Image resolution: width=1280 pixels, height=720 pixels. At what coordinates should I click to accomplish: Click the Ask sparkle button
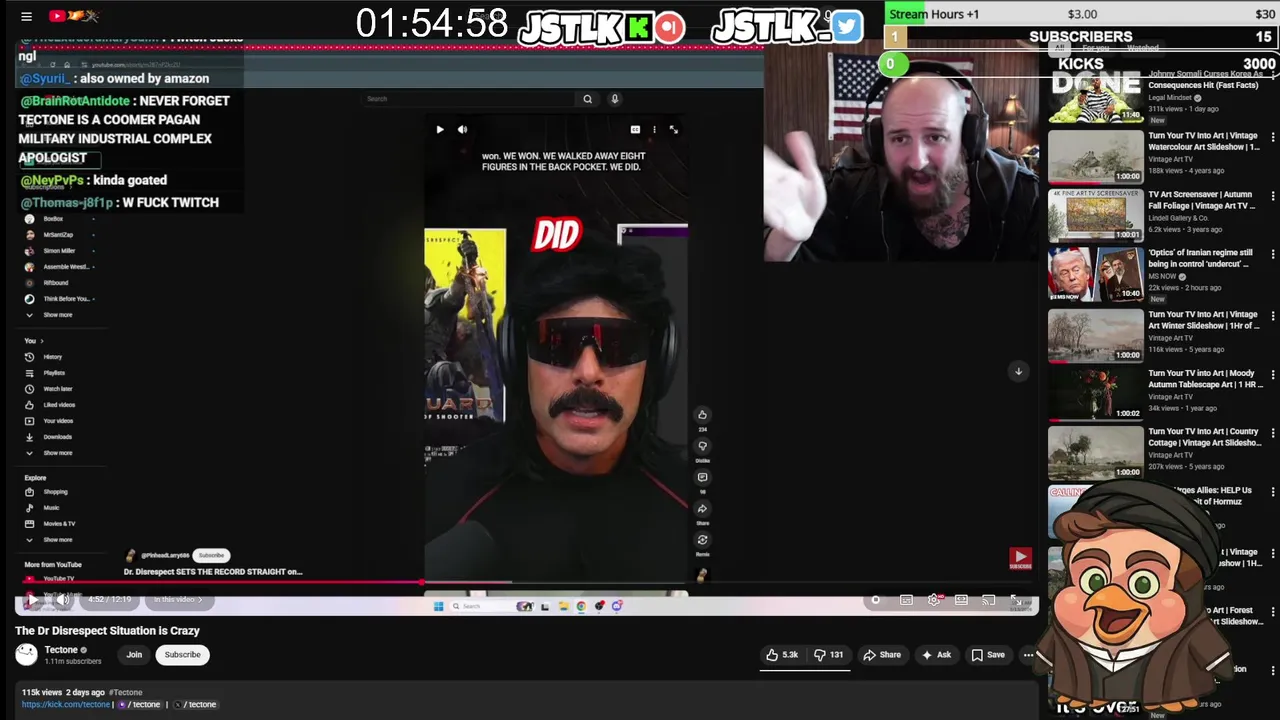pyautogui.click(x=936, y=655)
